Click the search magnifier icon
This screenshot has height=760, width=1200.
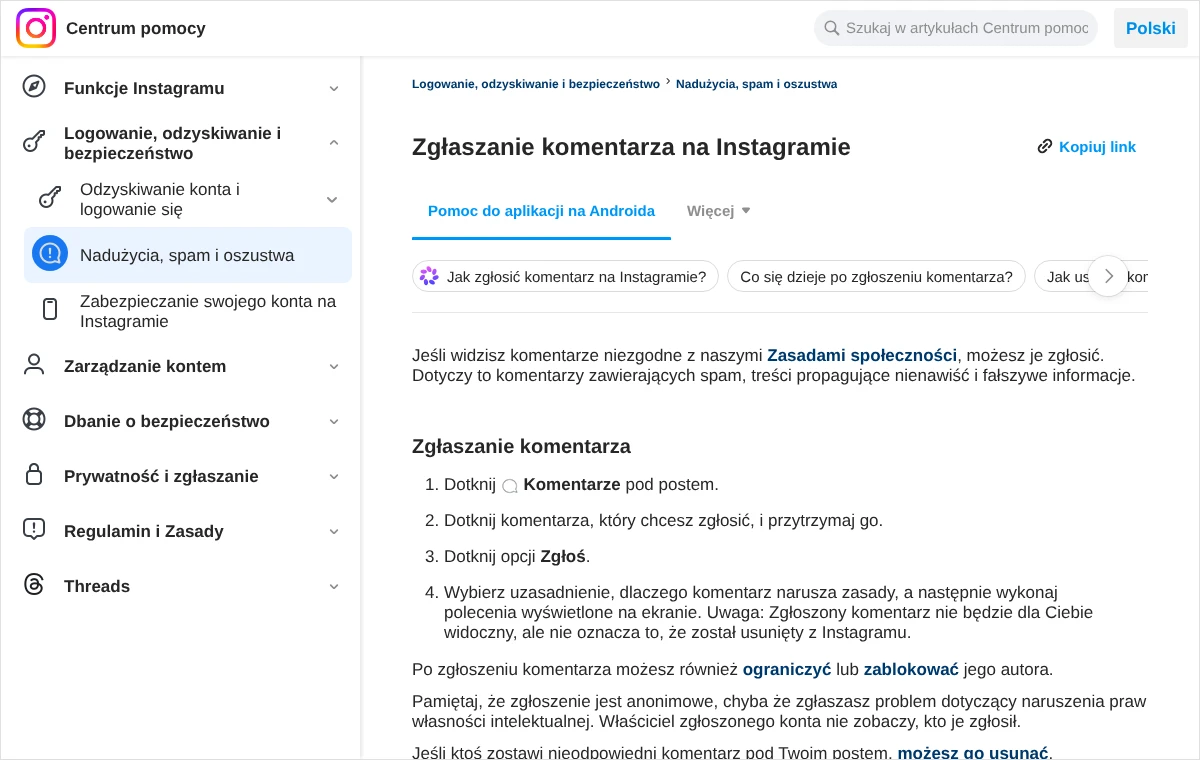[831, 28]
